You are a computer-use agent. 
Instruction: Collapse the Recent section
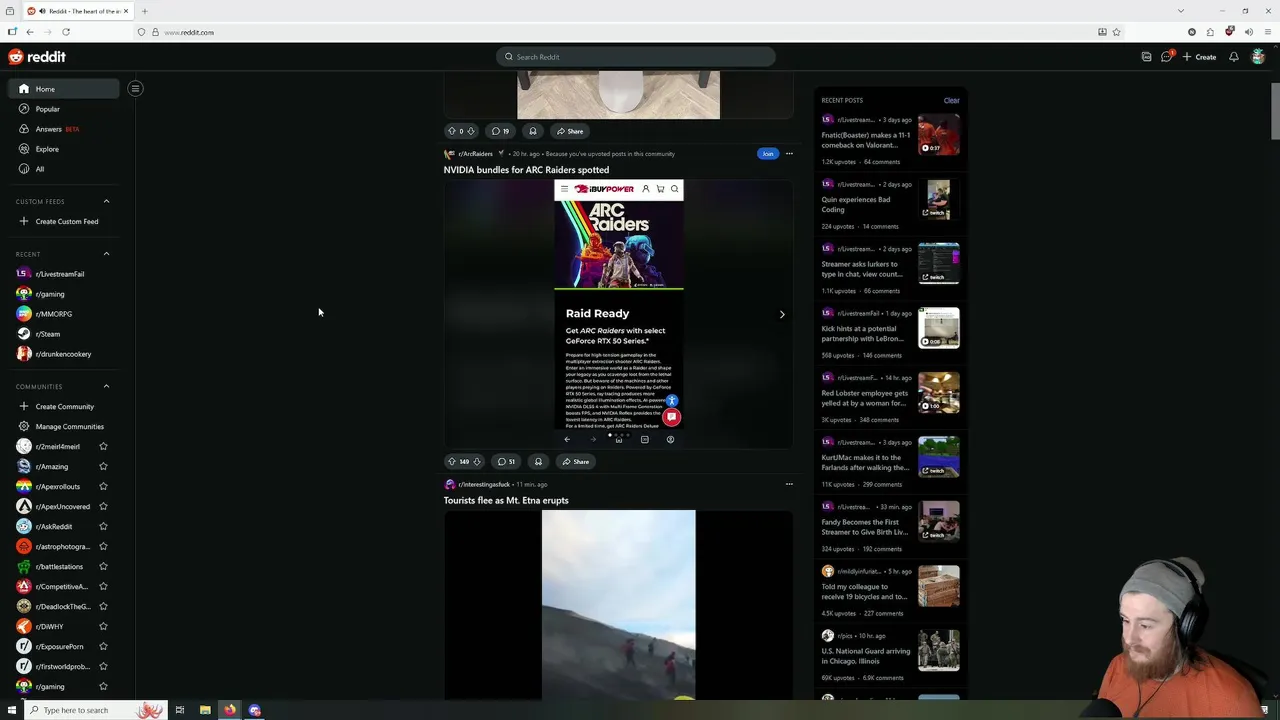[x=106, y=254]
